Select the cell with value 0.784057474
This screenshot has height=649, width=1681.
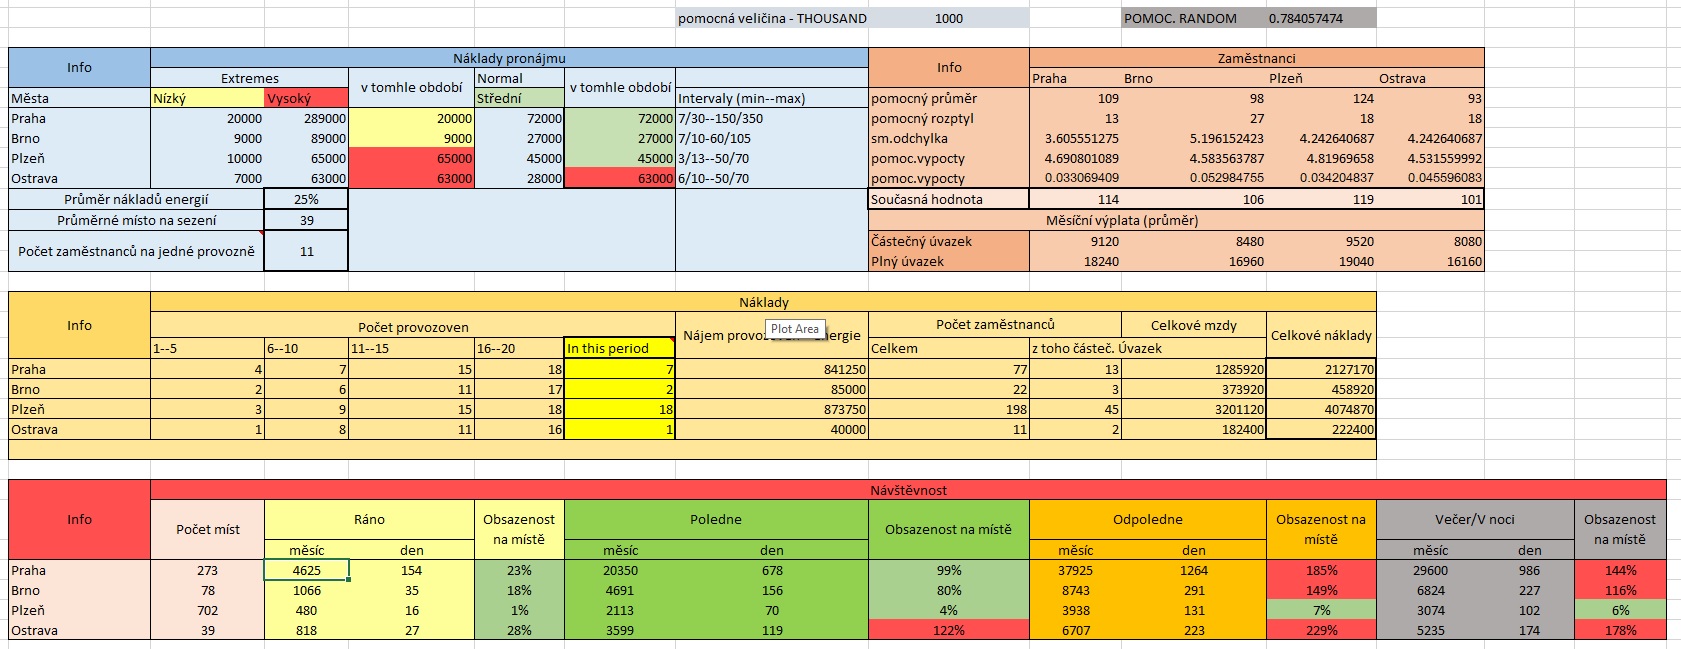1306,18
